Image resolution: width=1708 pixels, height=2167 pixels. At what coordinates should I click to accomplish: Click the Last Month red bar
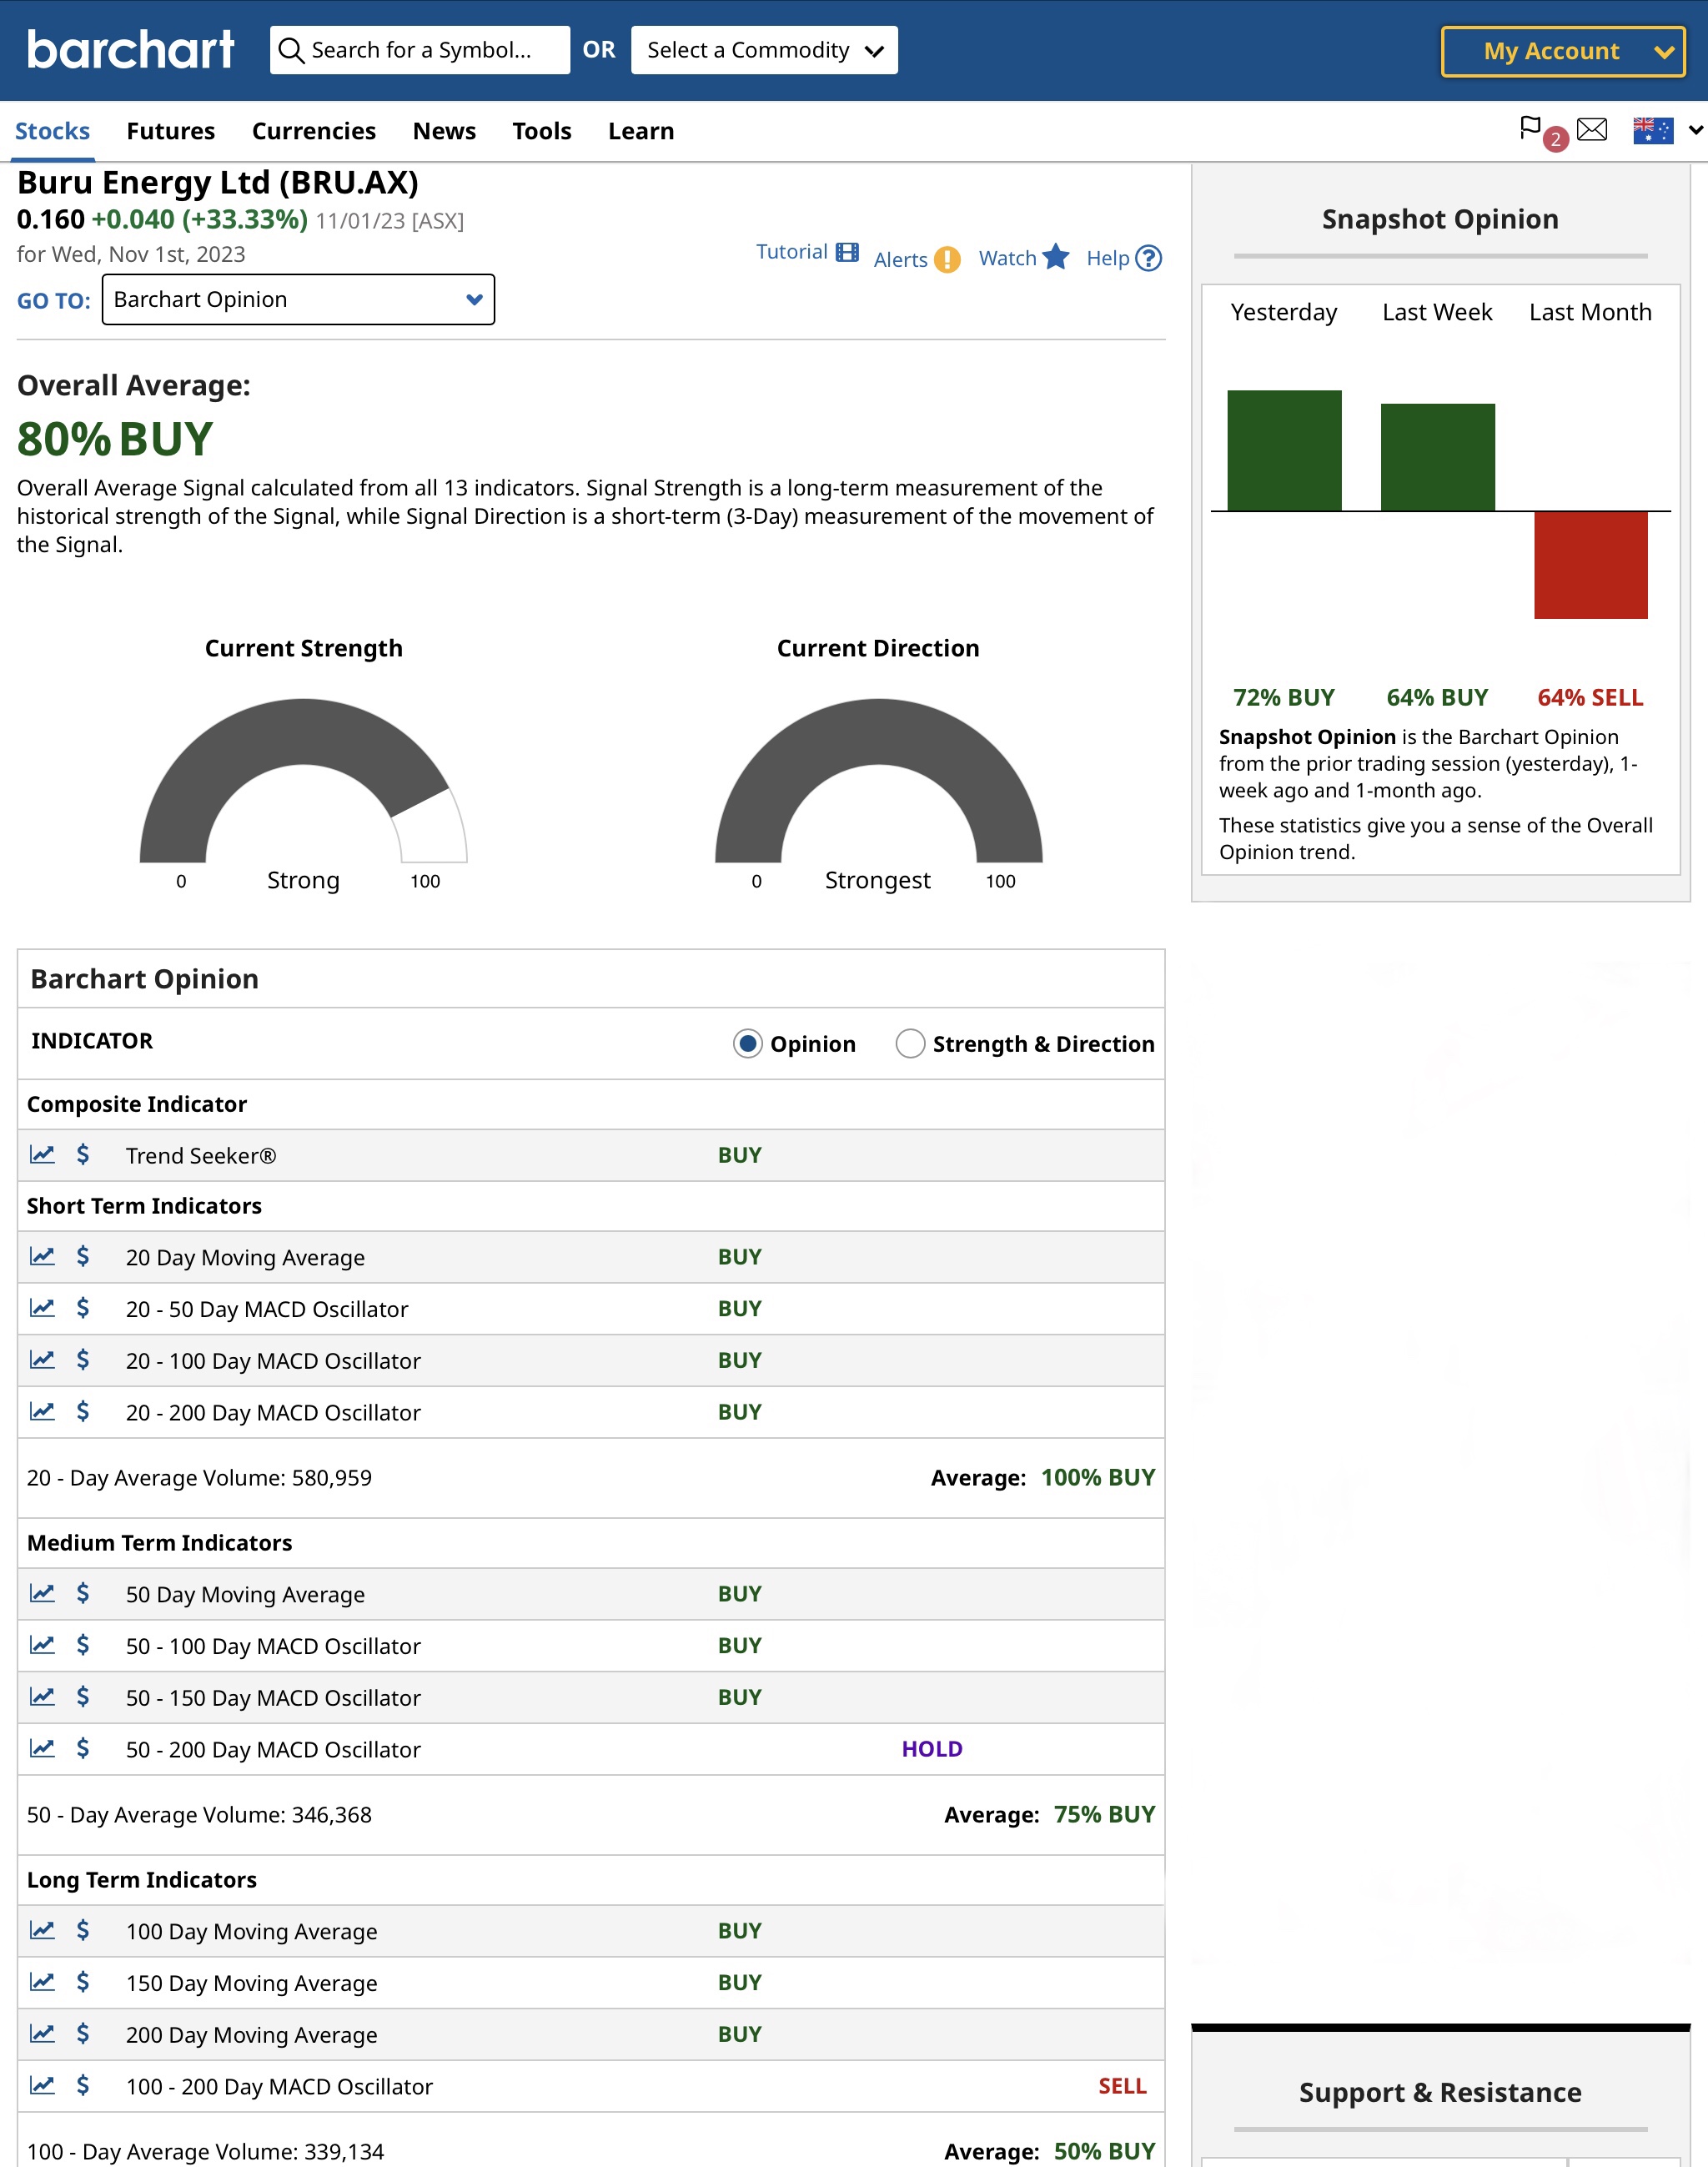(1590, 565)
